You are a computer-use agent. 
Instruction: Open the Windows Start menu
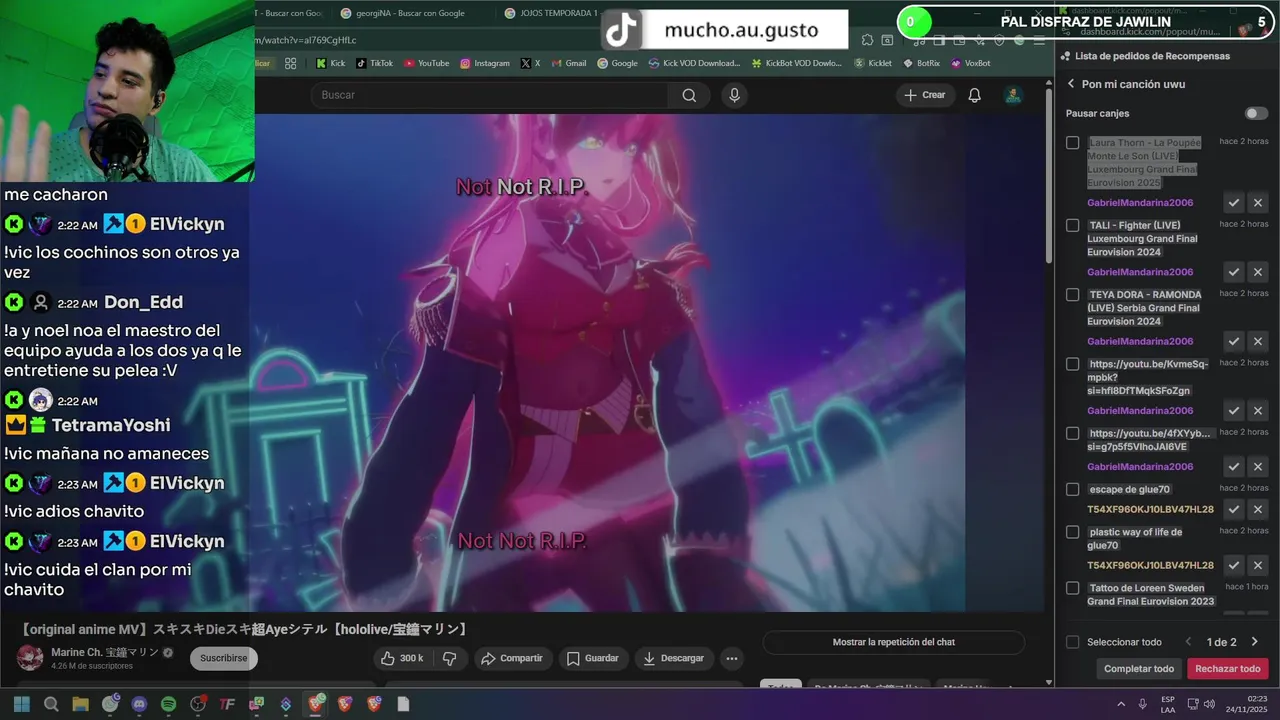tap(21, 704)
